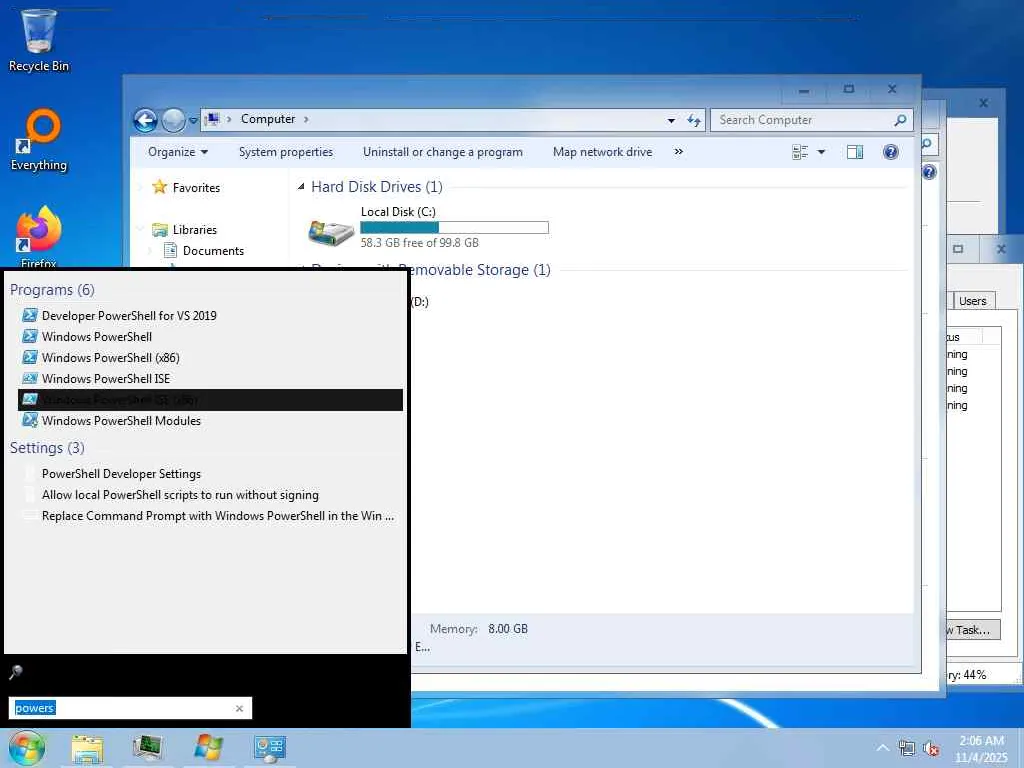Change your view icon in Explorer toolbar

click(x=800, y=152)
